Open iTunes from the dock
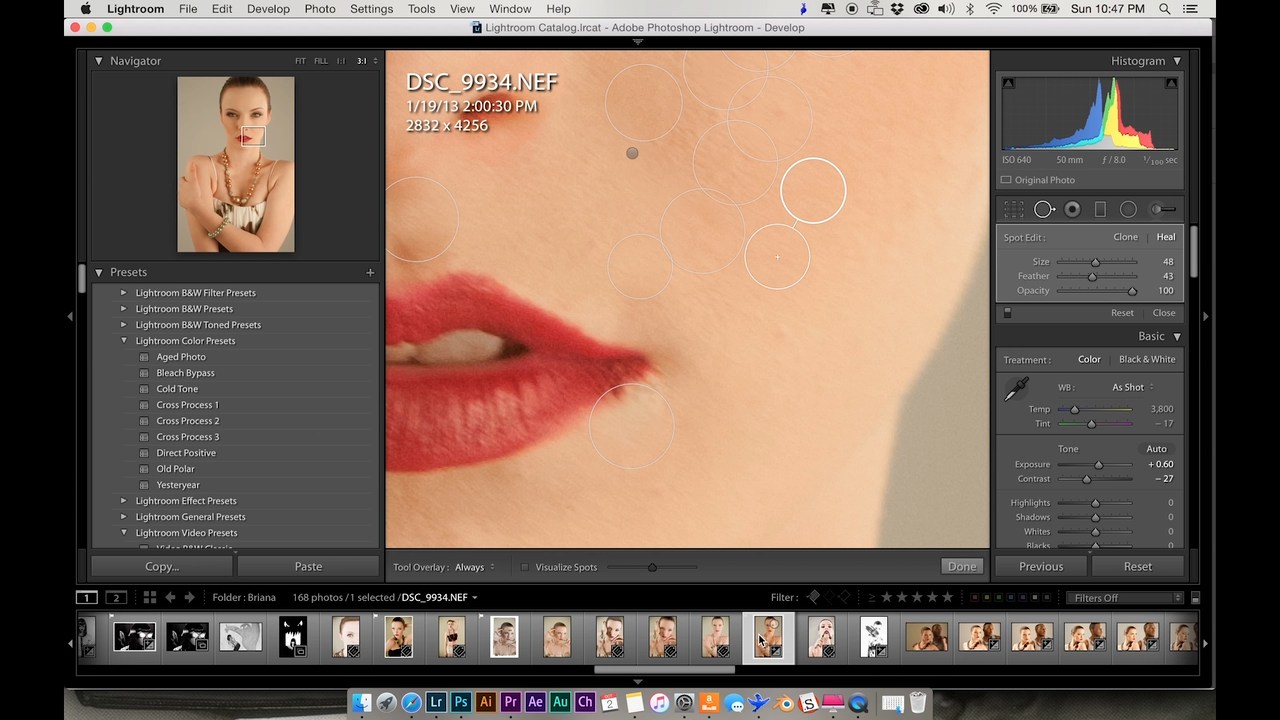The image size is (1280, 720). point(659,702)
